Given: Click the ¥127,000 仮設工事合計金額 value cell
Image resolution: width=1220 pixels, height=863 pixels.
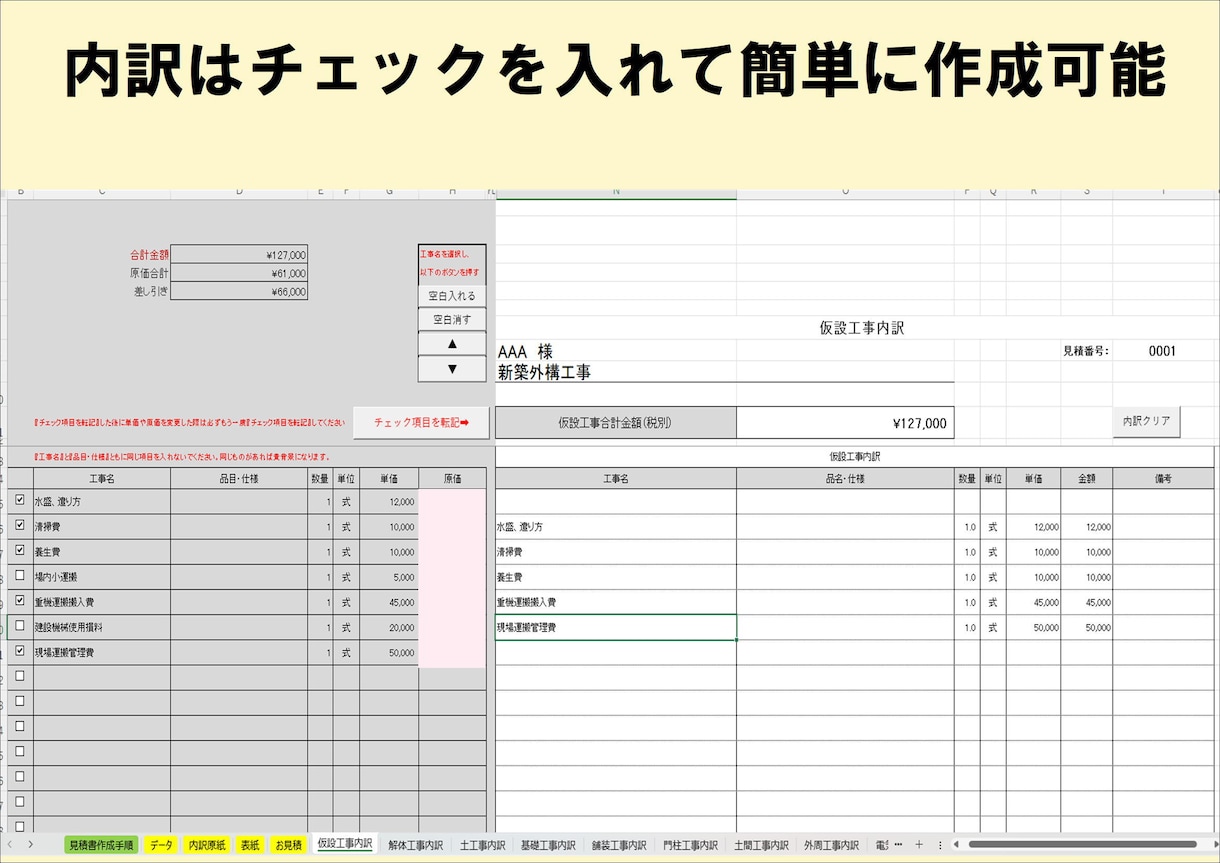Looking at the screenshot, I should (845, 423).
